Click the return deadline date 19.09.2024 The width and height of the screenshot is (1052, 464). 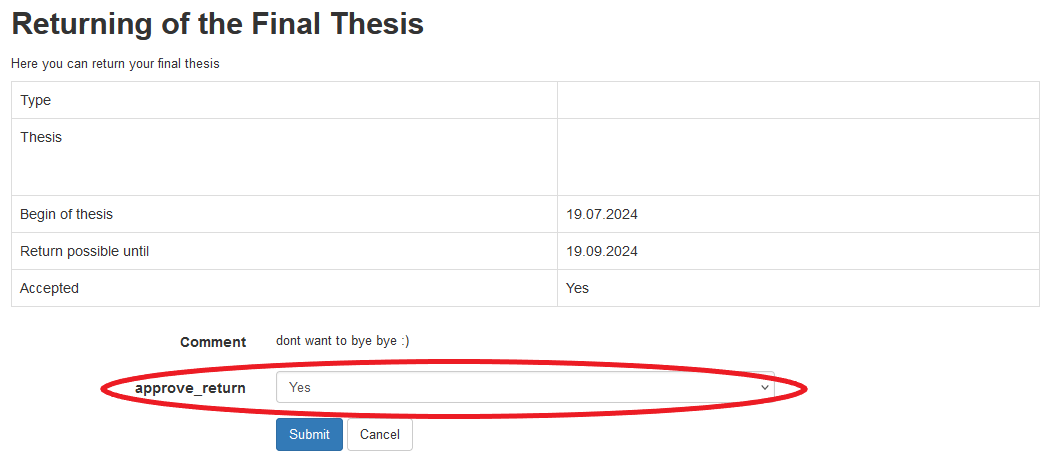pos(602,251)
